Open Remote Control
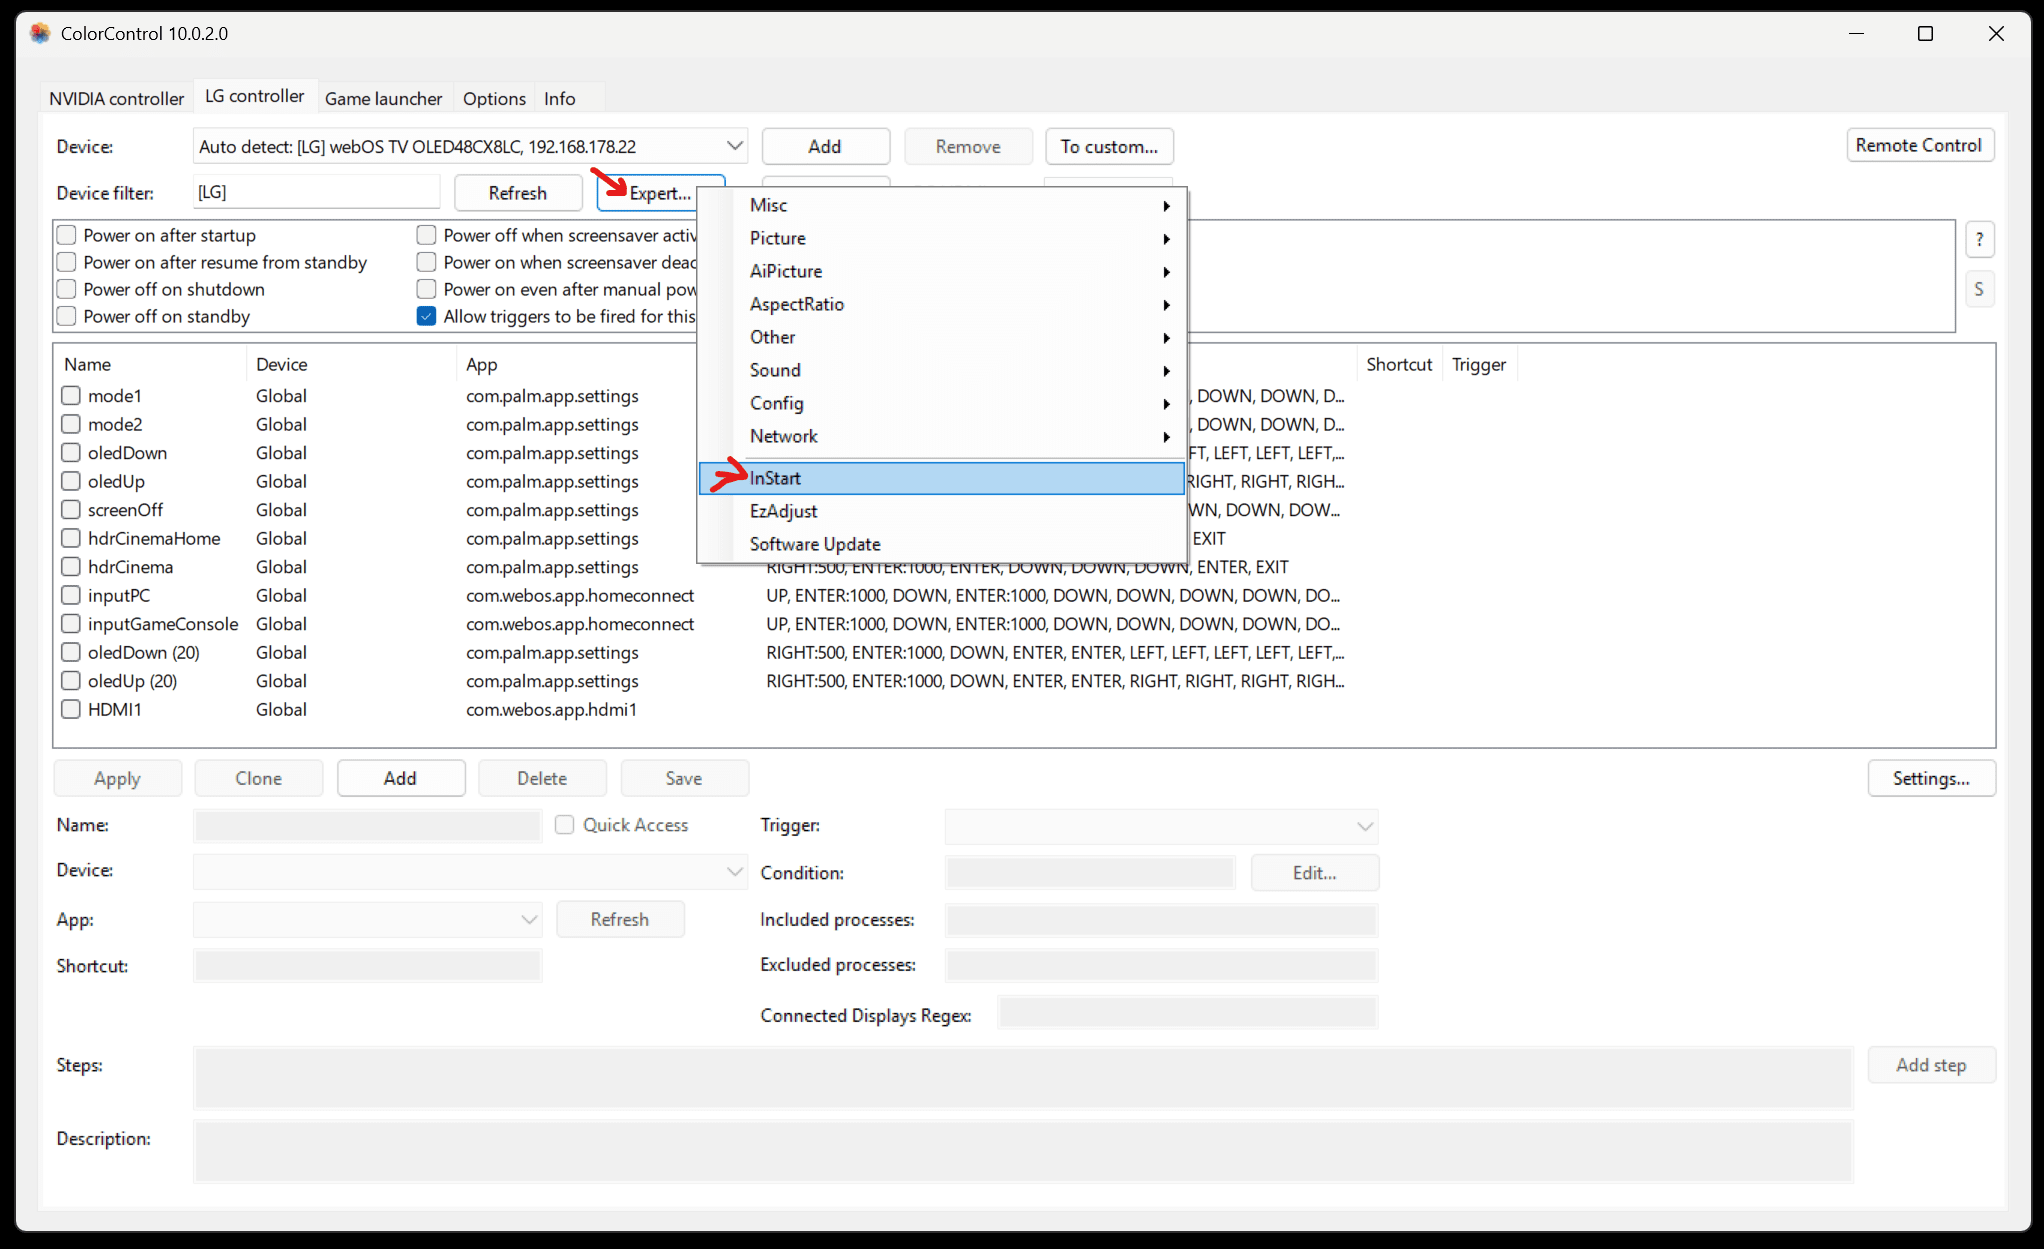This screenshot has height=1249, width=2044. click(1919, 145)
